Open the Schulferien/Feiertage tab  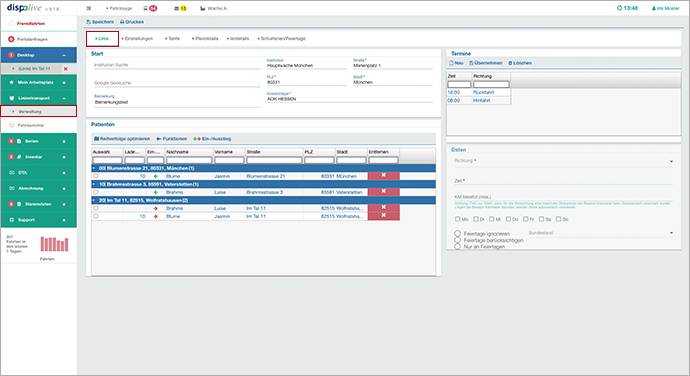pyautogui.click(x=282, y=39)
